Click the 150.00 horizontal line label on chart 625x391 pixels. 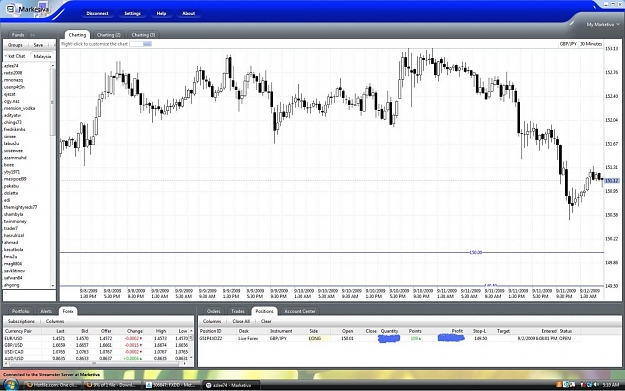[476, 253]
